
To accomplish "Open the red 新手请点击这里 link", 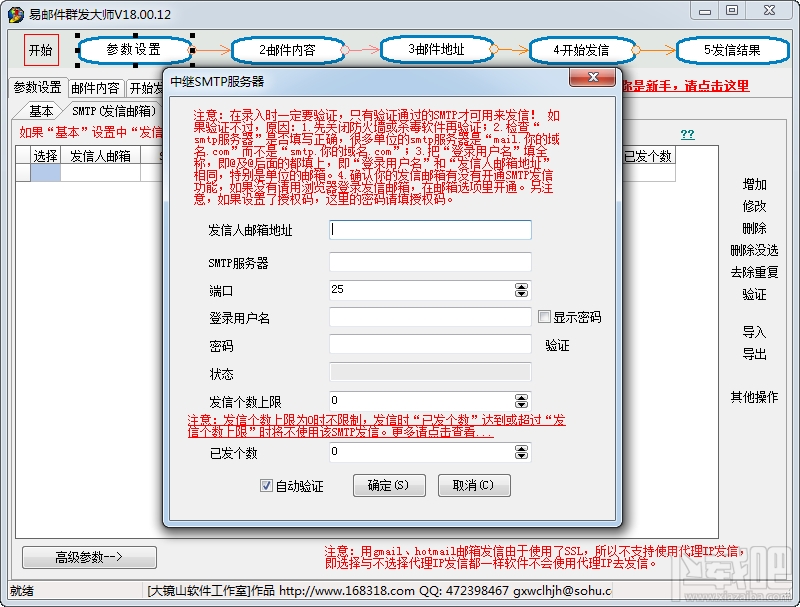I will click(x=686, y=86).
